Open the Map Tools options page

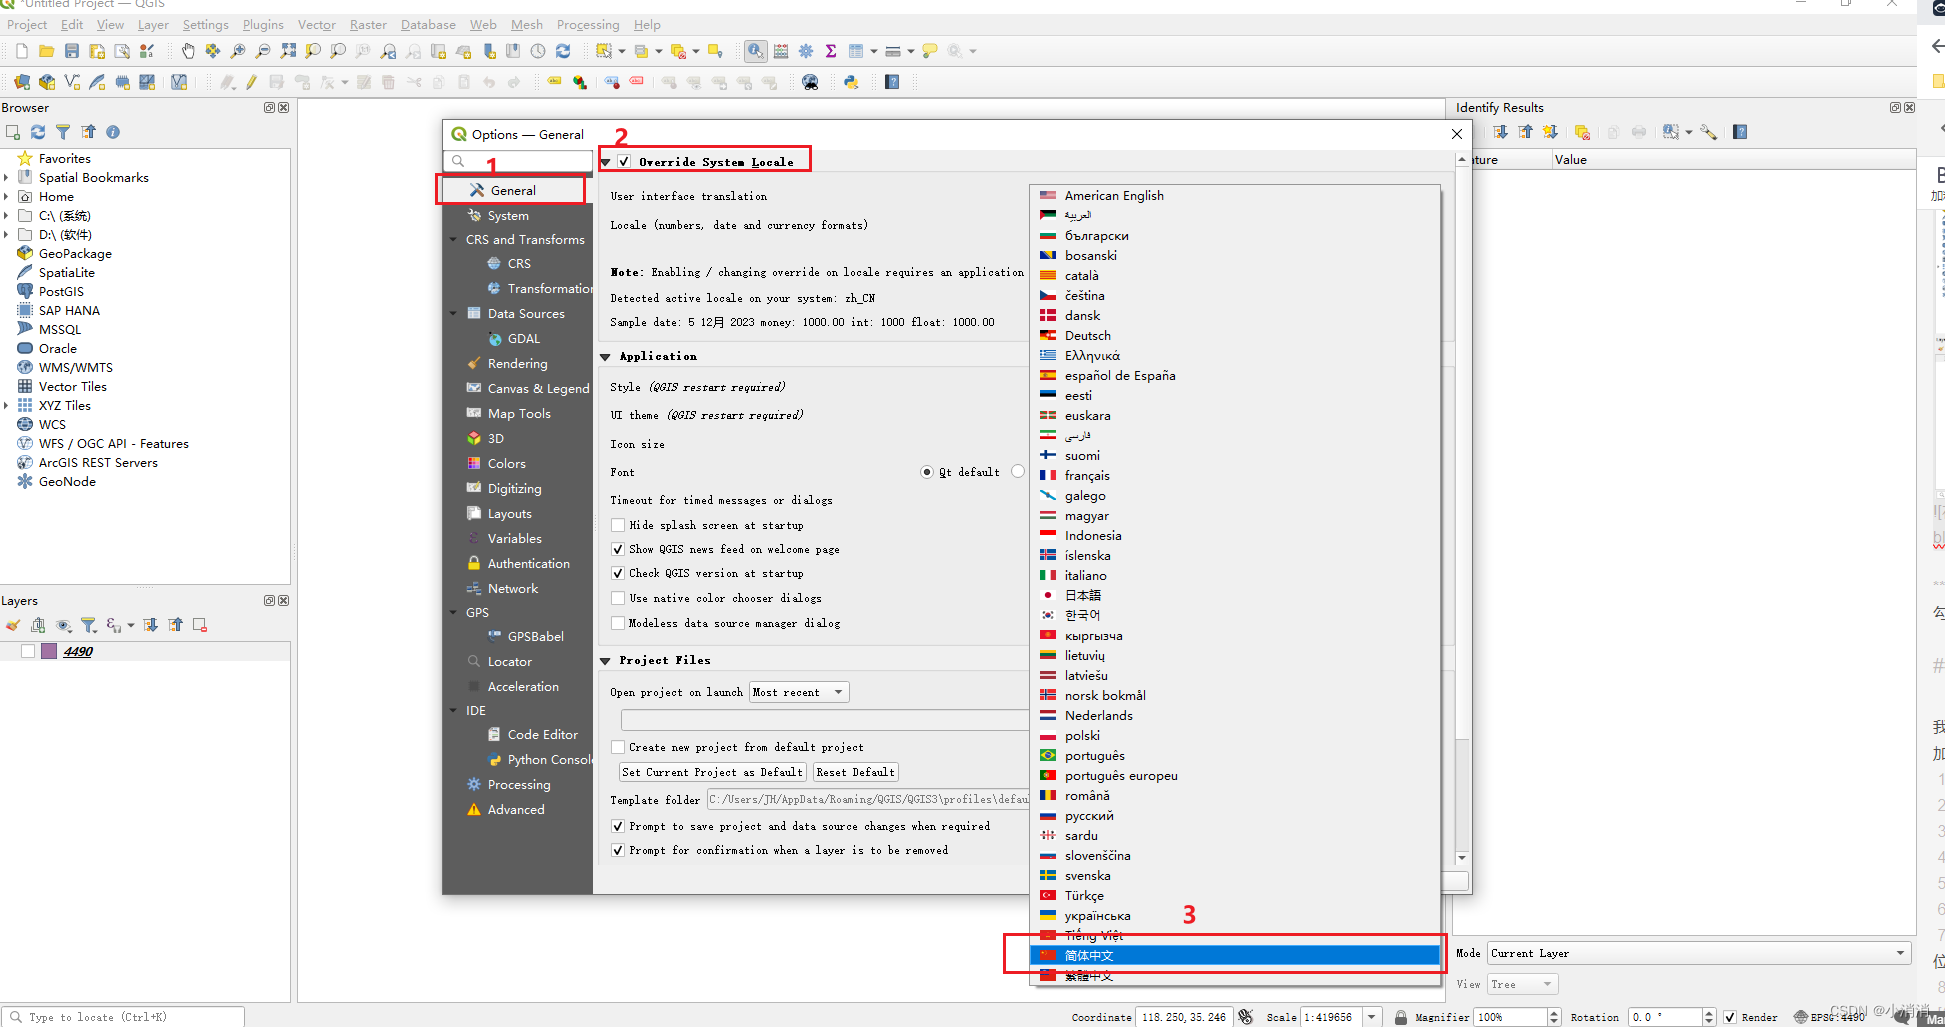(x=519, y=413)
